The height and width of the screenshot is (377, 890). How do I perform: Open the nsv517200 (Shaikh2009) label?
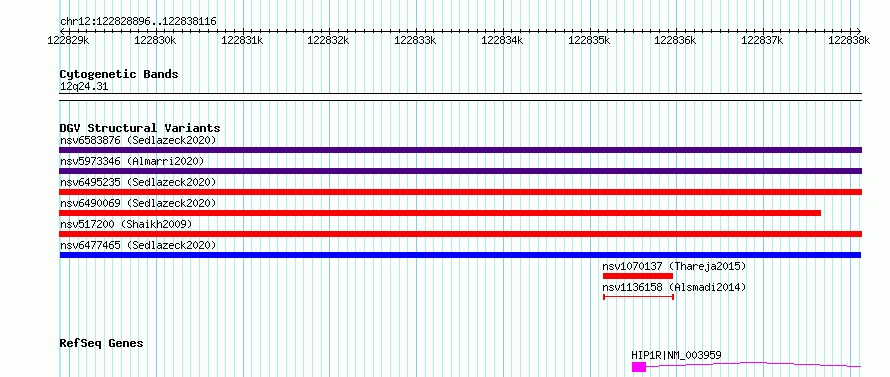coord(126,224)
